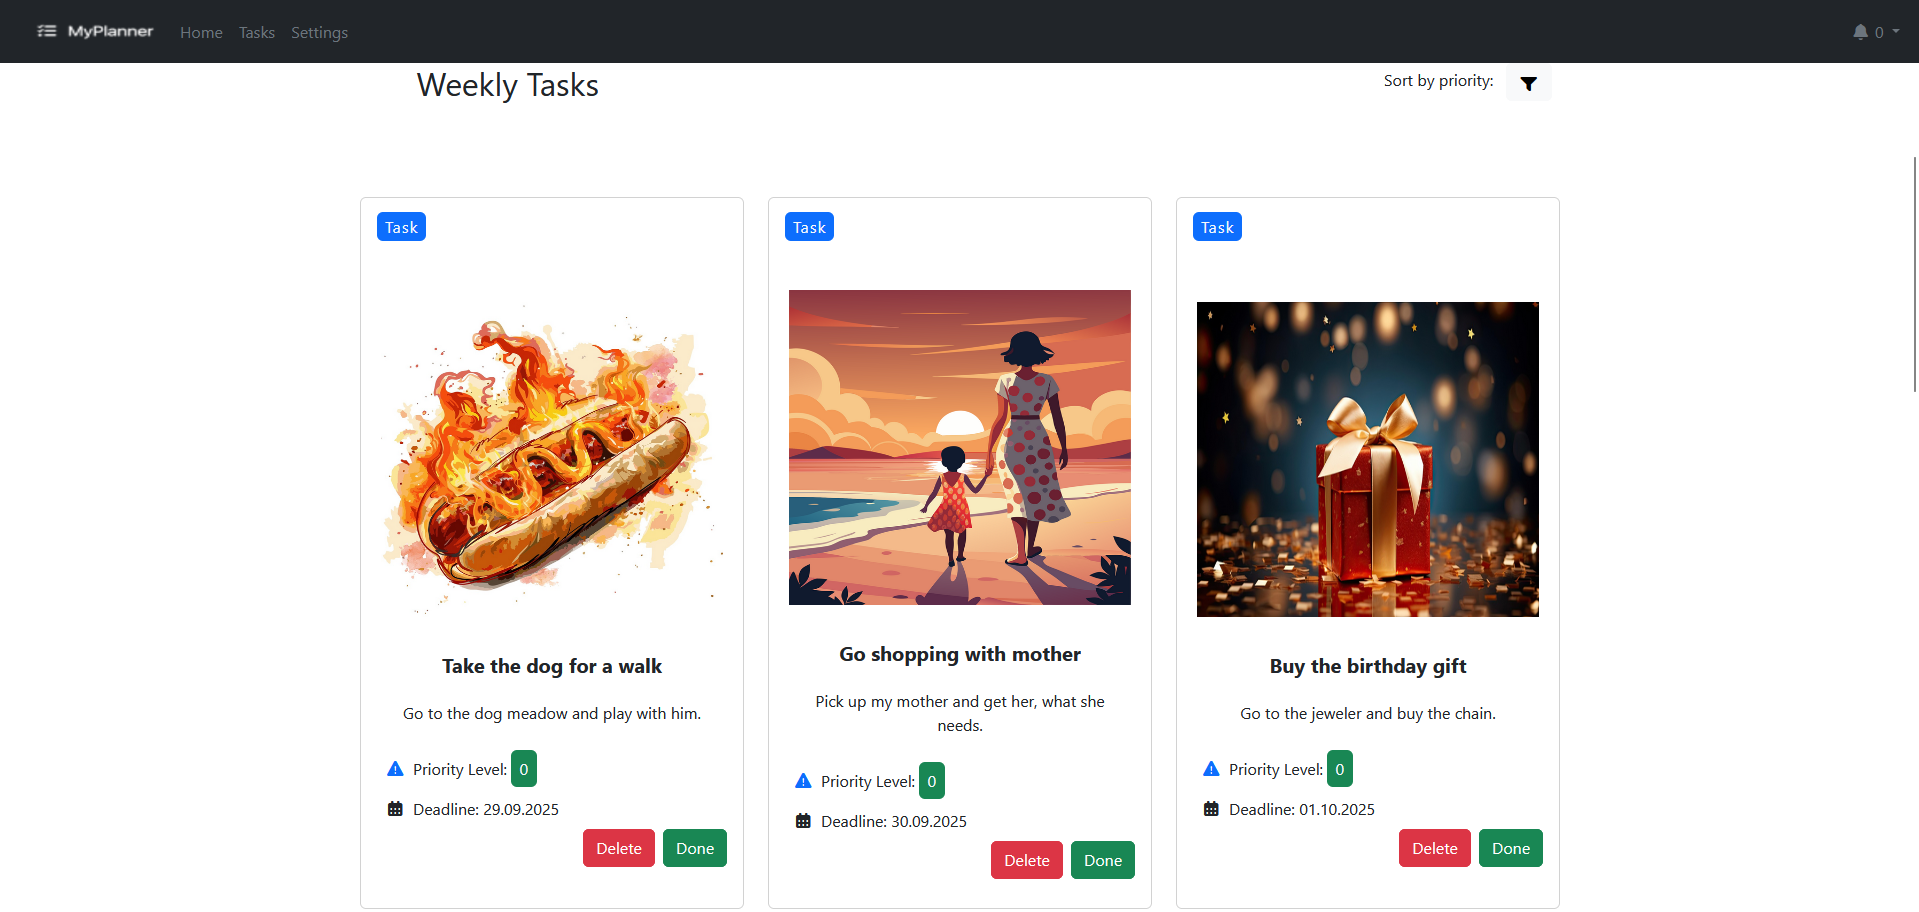Click the red gift box image
Viewport: 1919px width, 912px height.
coord(1367,459)
